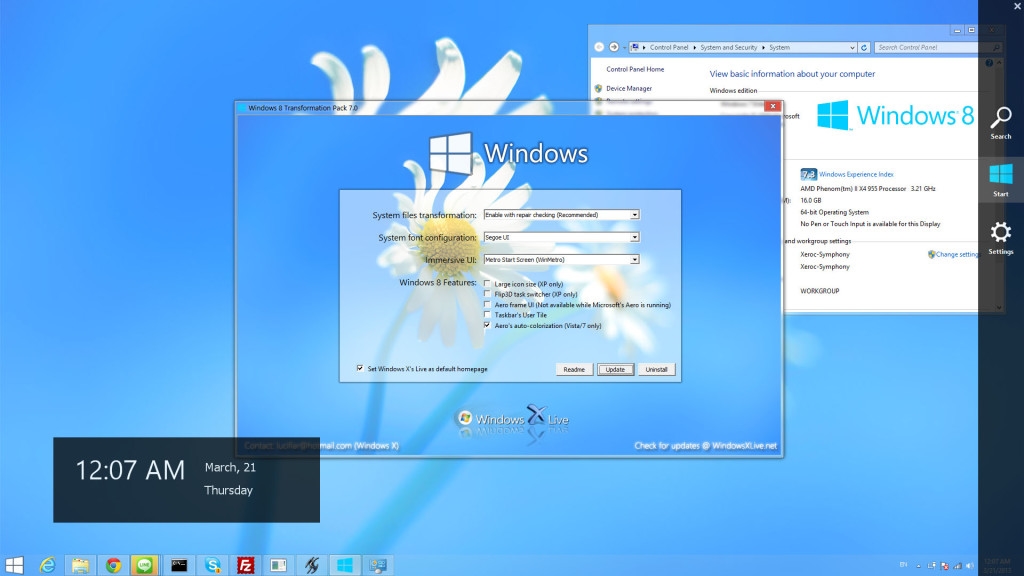Click Control Panel breadcrumb in address bar
Viewport: 1024px width, 576px height.
point(669,48)
